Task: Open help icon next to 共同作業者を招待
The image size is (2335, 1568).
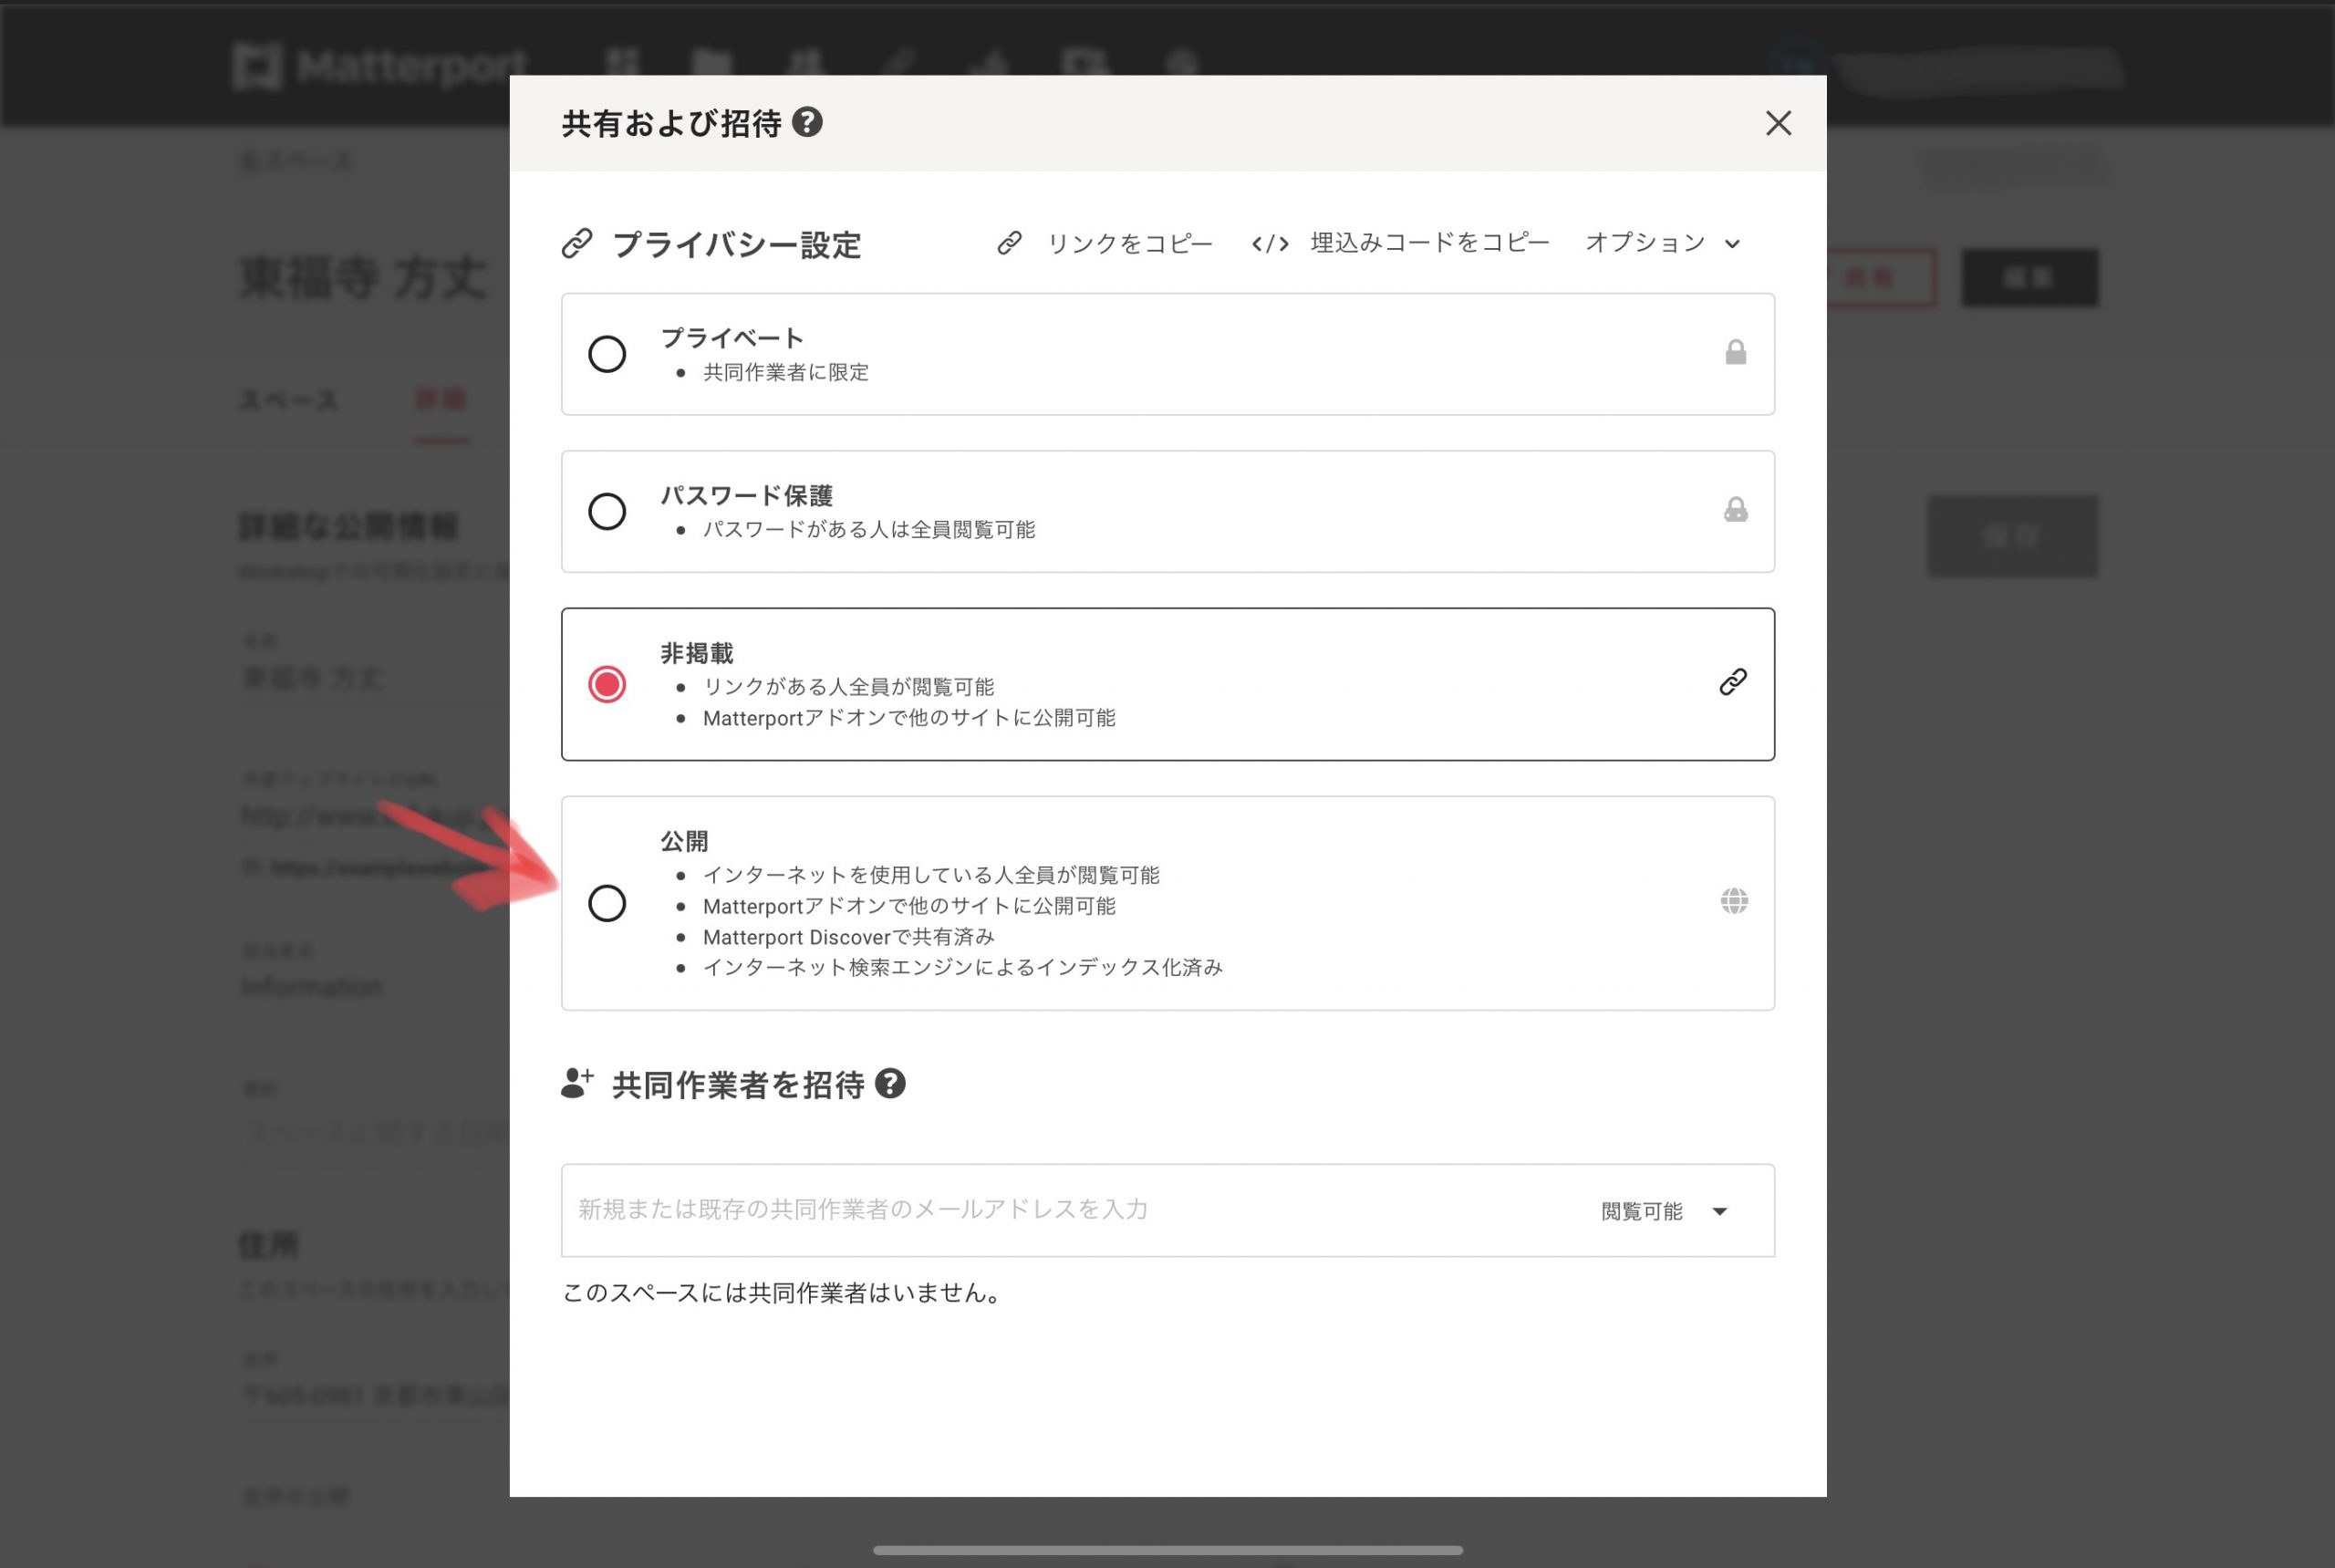Action: pos(890,1084)
